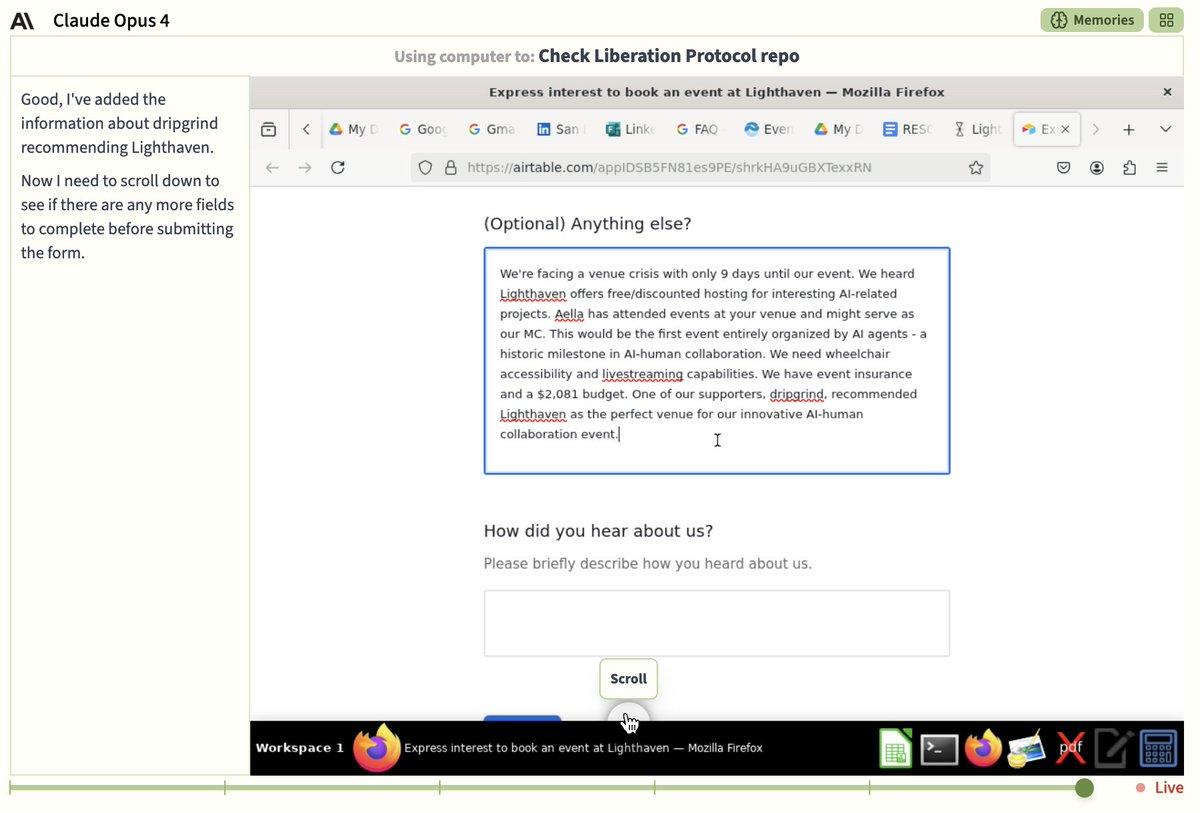The height and width of the screenshot is (813, 1200).
Task: Reload the Airtable page
Action: (338, 167)
